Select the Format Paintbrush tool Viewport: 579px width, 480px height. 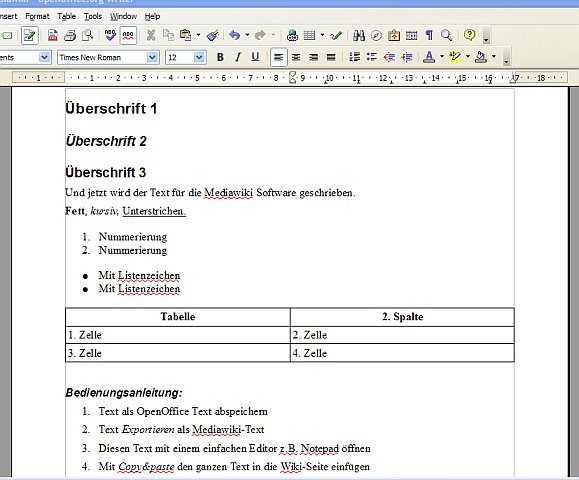pyautogui.click(x=212, y=35)
